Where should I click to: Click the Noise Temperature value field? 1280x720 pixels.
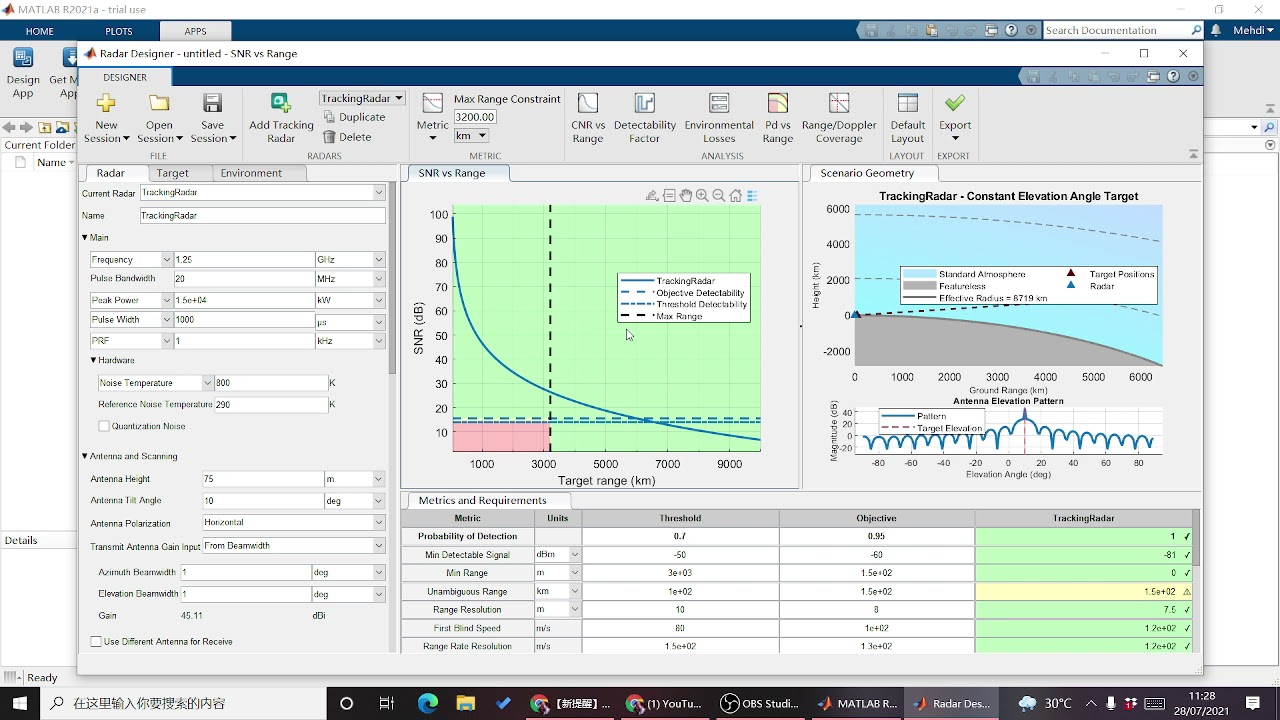(x=271, y=383)
